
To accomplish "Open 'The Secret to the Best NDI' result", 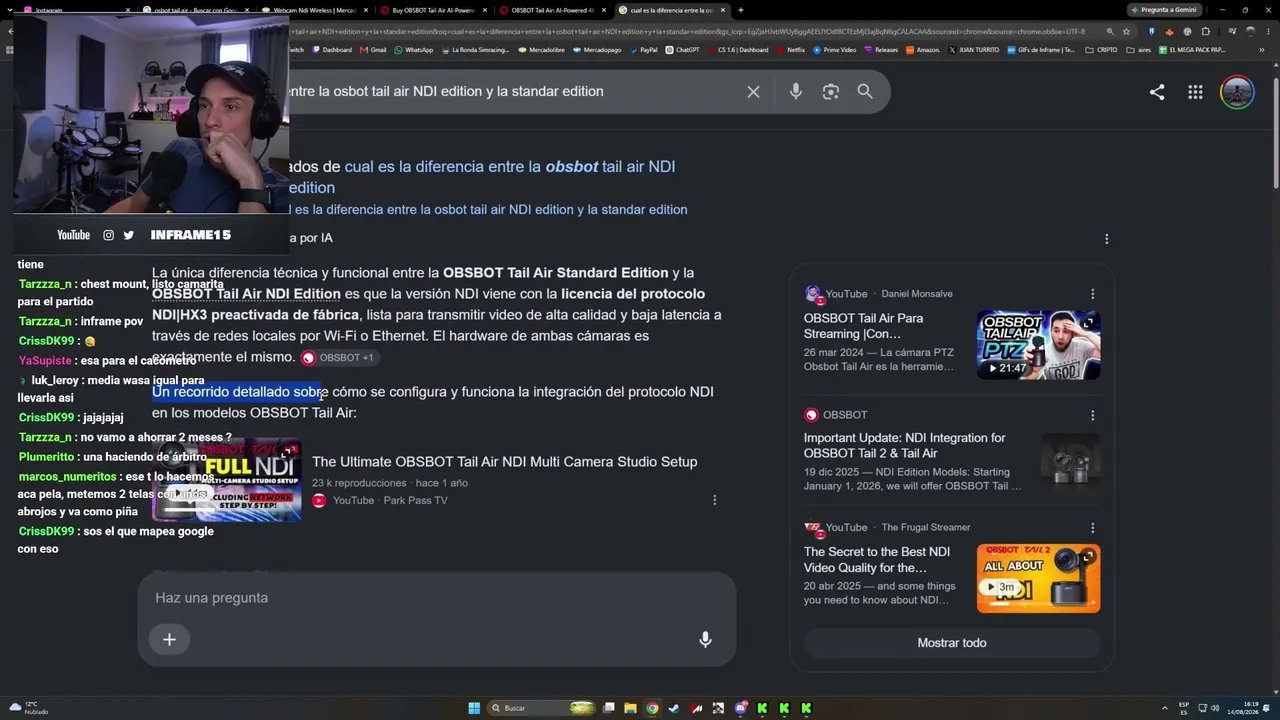I will tap(877, 560).
